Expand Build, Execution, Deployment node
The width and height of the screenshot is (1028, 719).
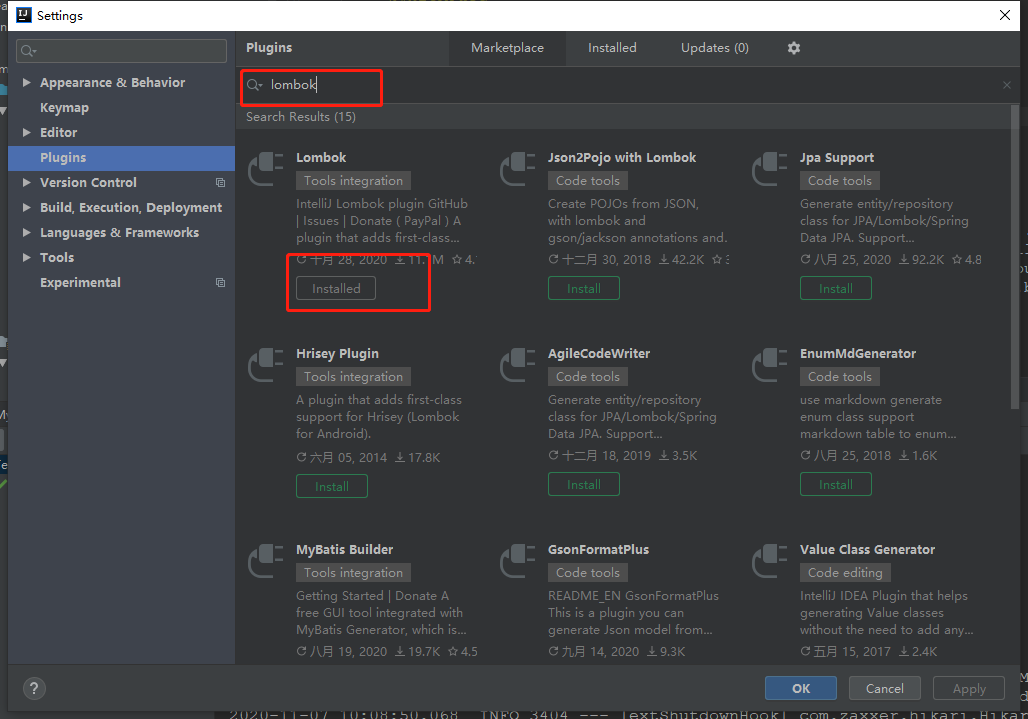27,207
